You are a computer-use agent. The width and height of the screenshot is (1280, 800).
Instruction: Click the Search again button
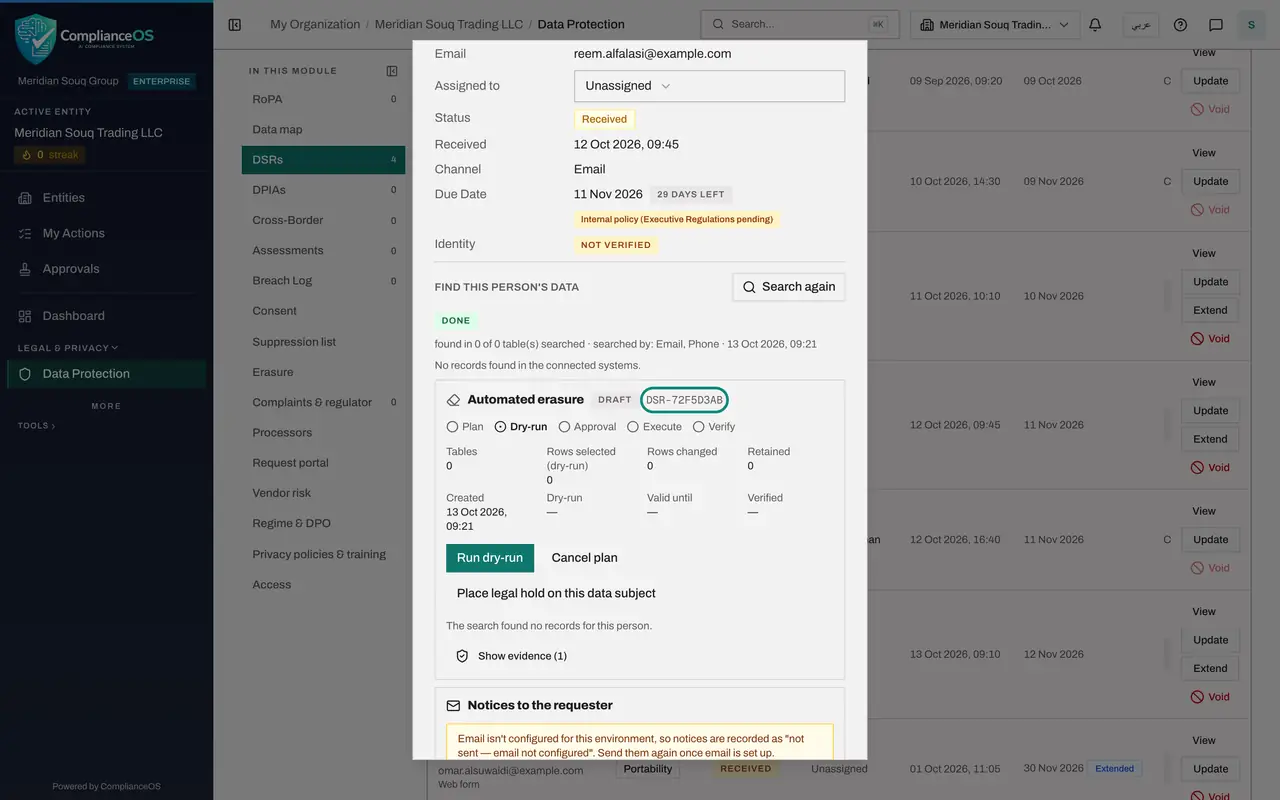[x=788, y=287]
